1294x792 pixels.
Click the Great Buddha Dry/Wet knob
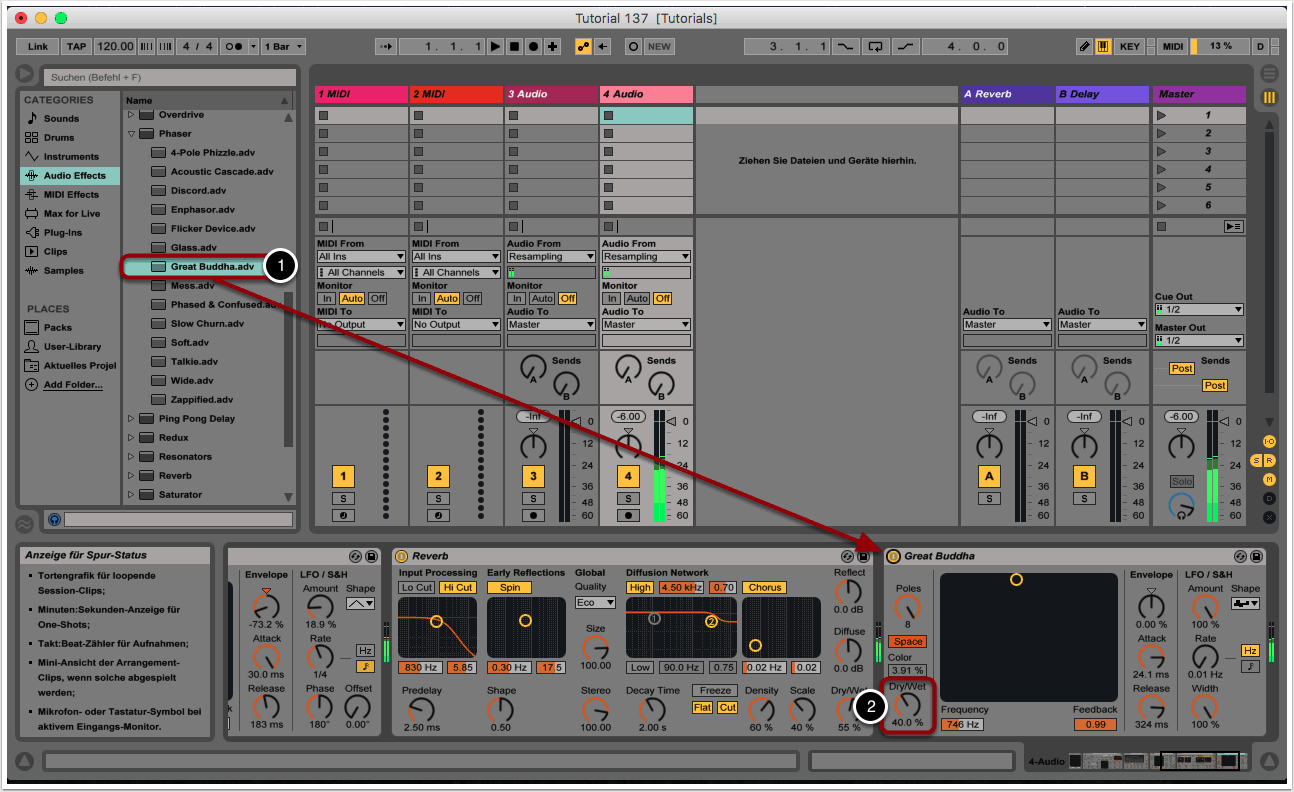pos(908,703)
